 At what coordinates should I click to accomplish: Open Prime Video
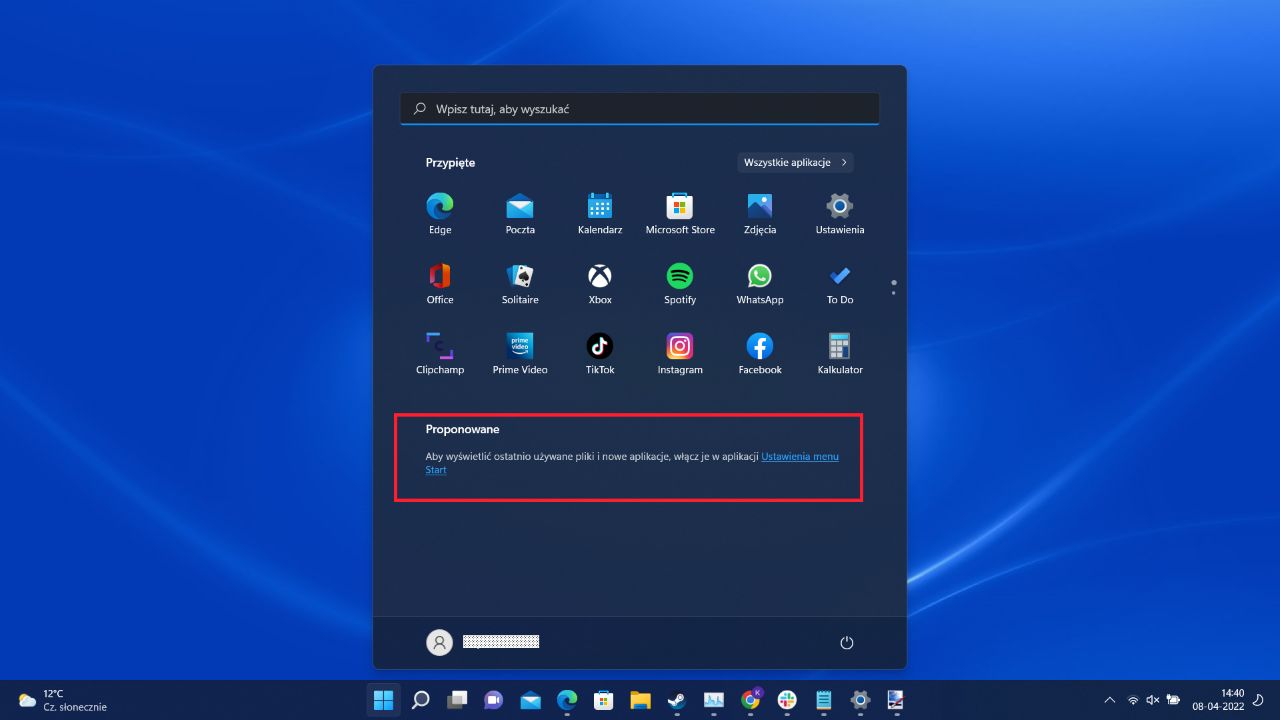519,346
